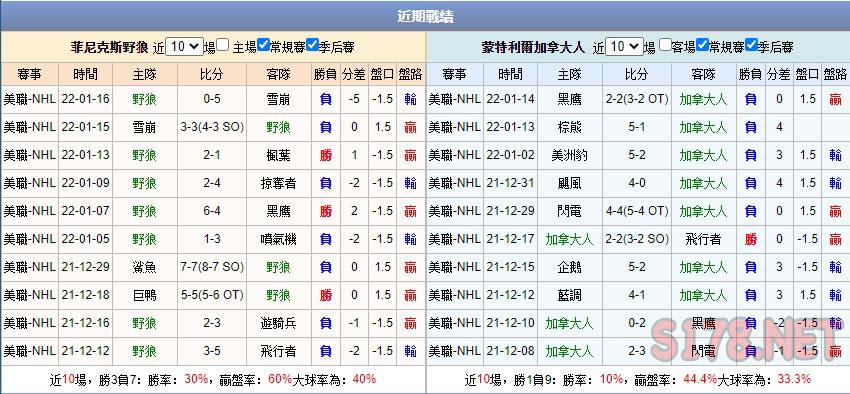Open 巨鴨 home team link
850x394 pixels.
coord(144,295)
